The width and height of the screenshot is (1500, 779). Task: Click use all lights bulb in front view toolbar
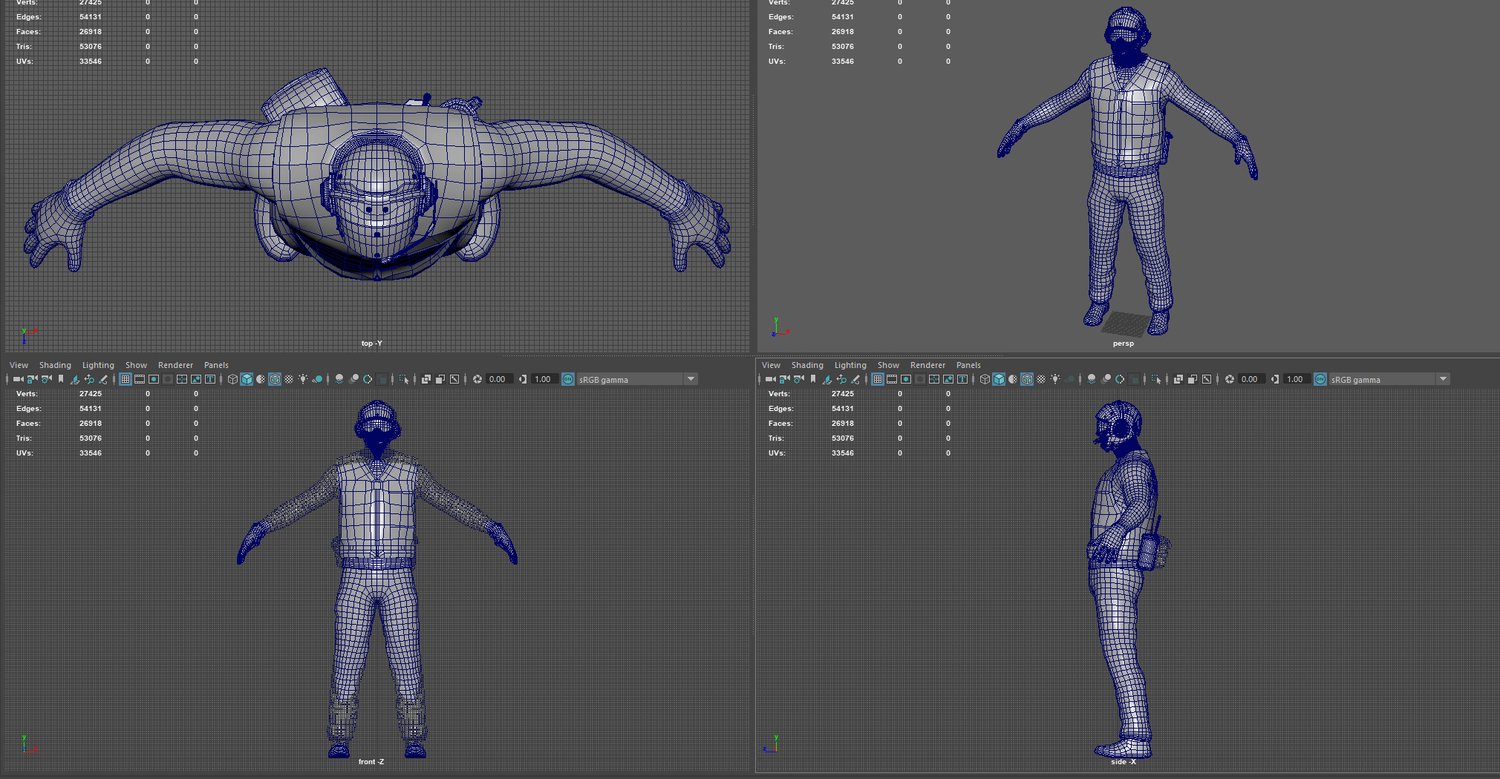pyautogui.click(x=303, y=380)
